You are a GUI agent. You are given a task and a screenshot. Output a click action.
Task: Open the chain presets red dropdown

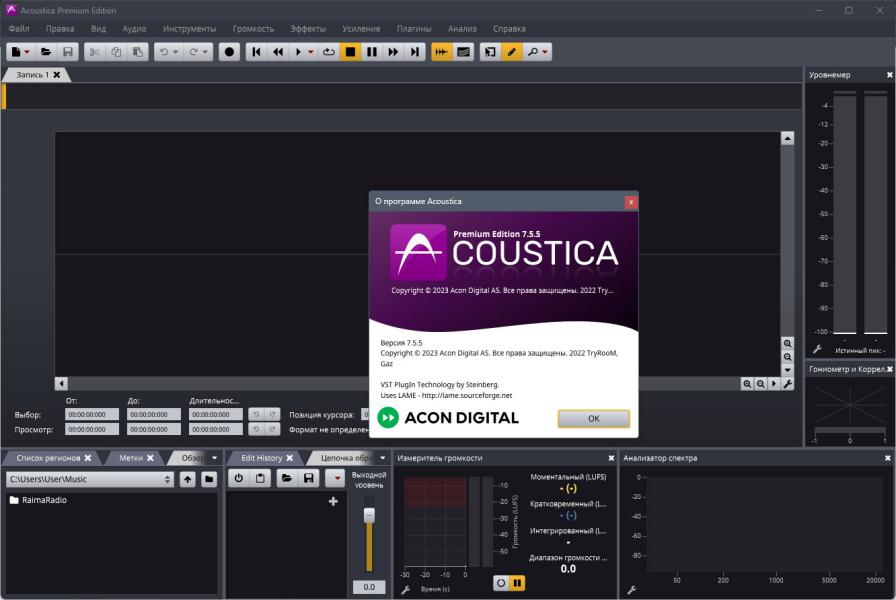(336, 478)
